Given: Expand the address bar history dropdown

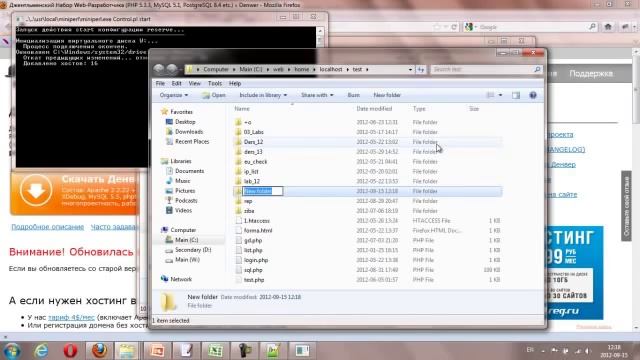Looking at the screenshot, I should pos(410,69).
